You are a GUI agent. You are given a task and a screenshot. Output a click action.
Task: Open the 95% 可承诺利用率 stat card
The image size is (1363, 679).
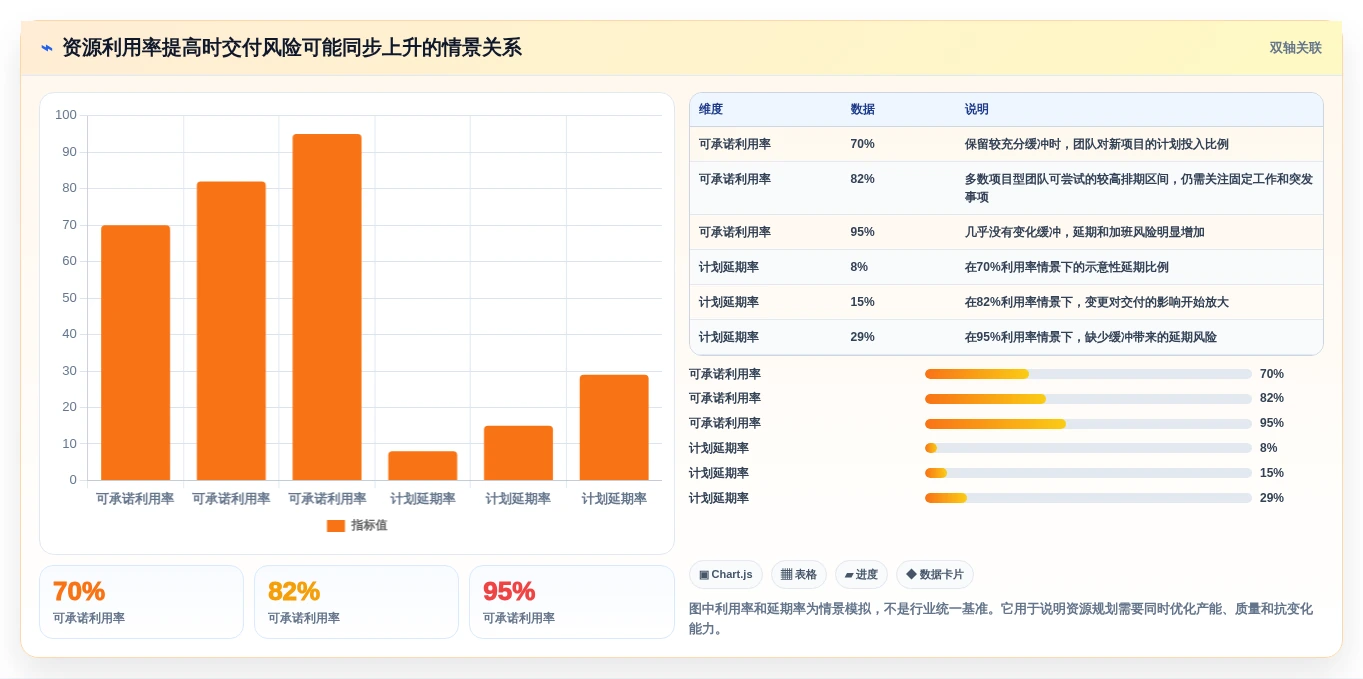click(571, 602)
